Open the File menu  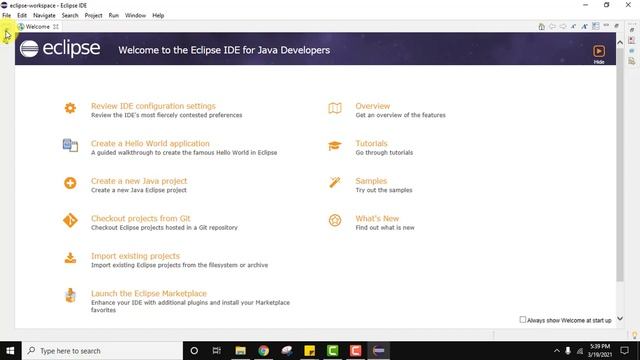coord(7,16)
